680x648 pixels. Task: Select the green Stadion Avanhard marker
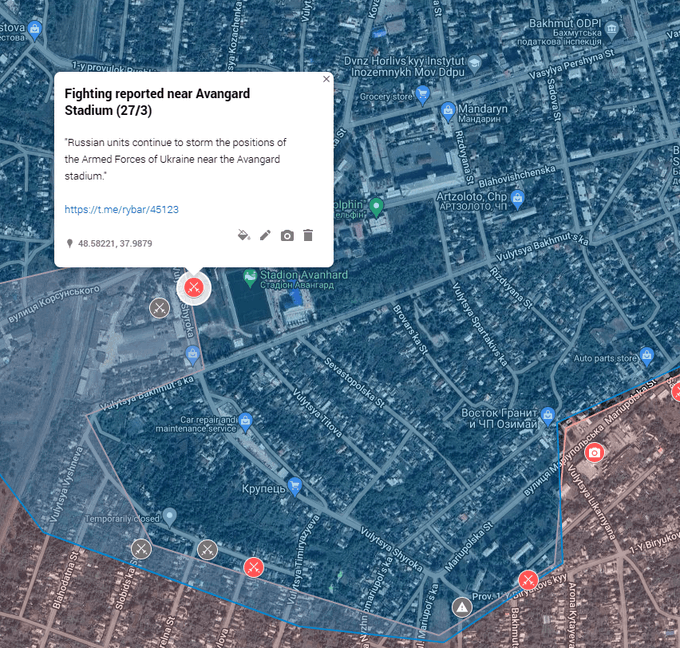250,276
